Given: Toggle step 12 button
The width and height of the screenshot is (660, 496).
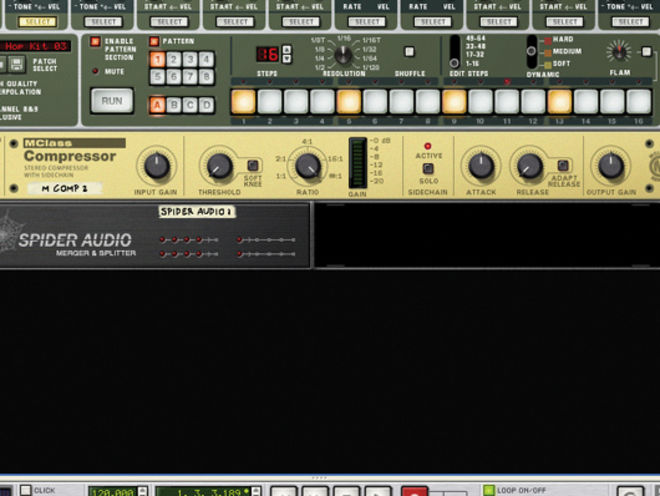Looking at the screenshot, I should coord(533,101).
